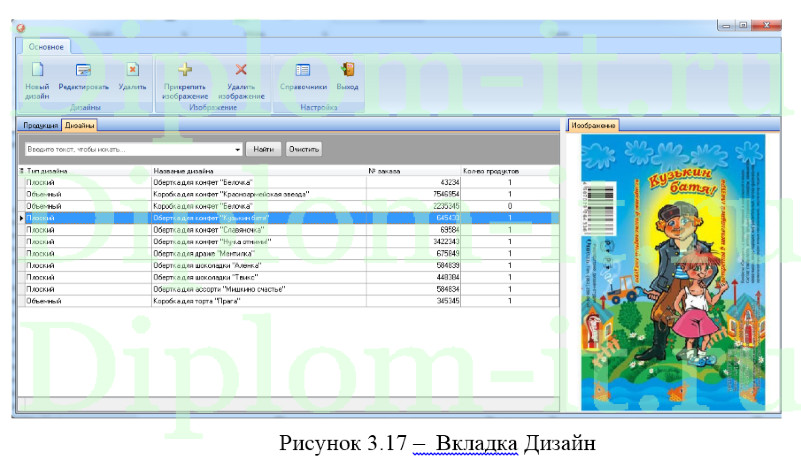
Task: Switch to the Продукция tab
Action: (x=40, y=125)
